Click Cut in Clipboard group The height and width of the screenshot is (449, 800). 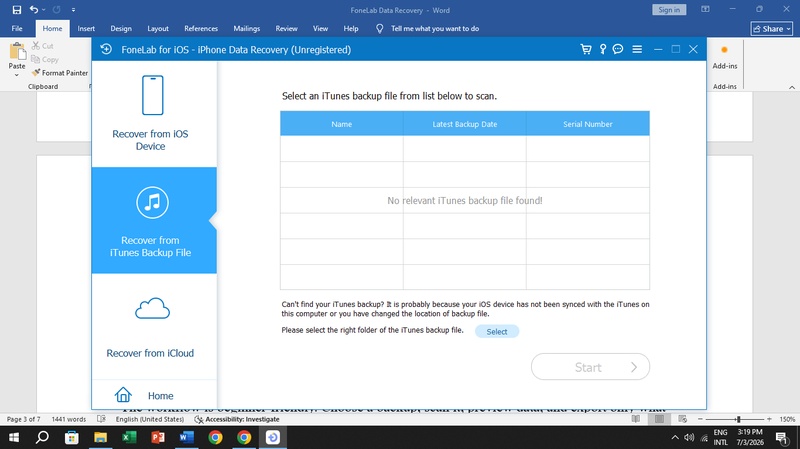[42, 46]
